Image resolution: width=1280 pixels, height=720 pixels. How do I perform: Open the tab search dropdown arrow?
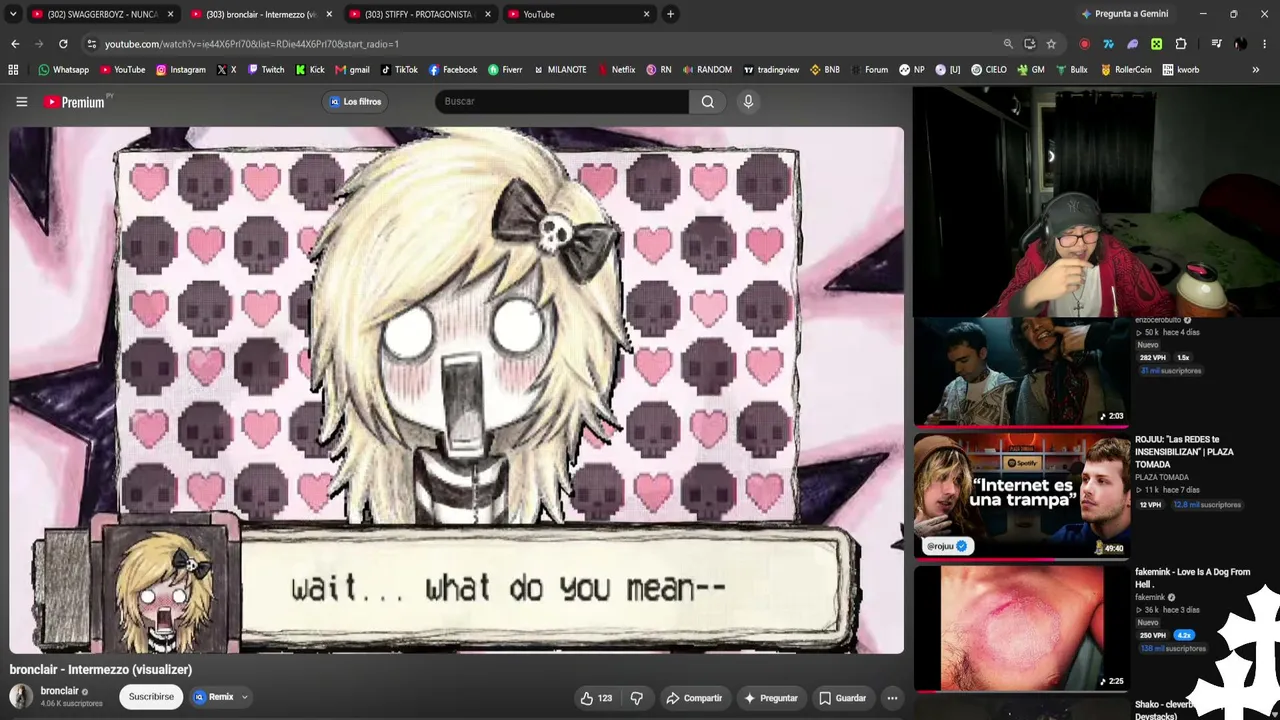click(x=13, y=14)
